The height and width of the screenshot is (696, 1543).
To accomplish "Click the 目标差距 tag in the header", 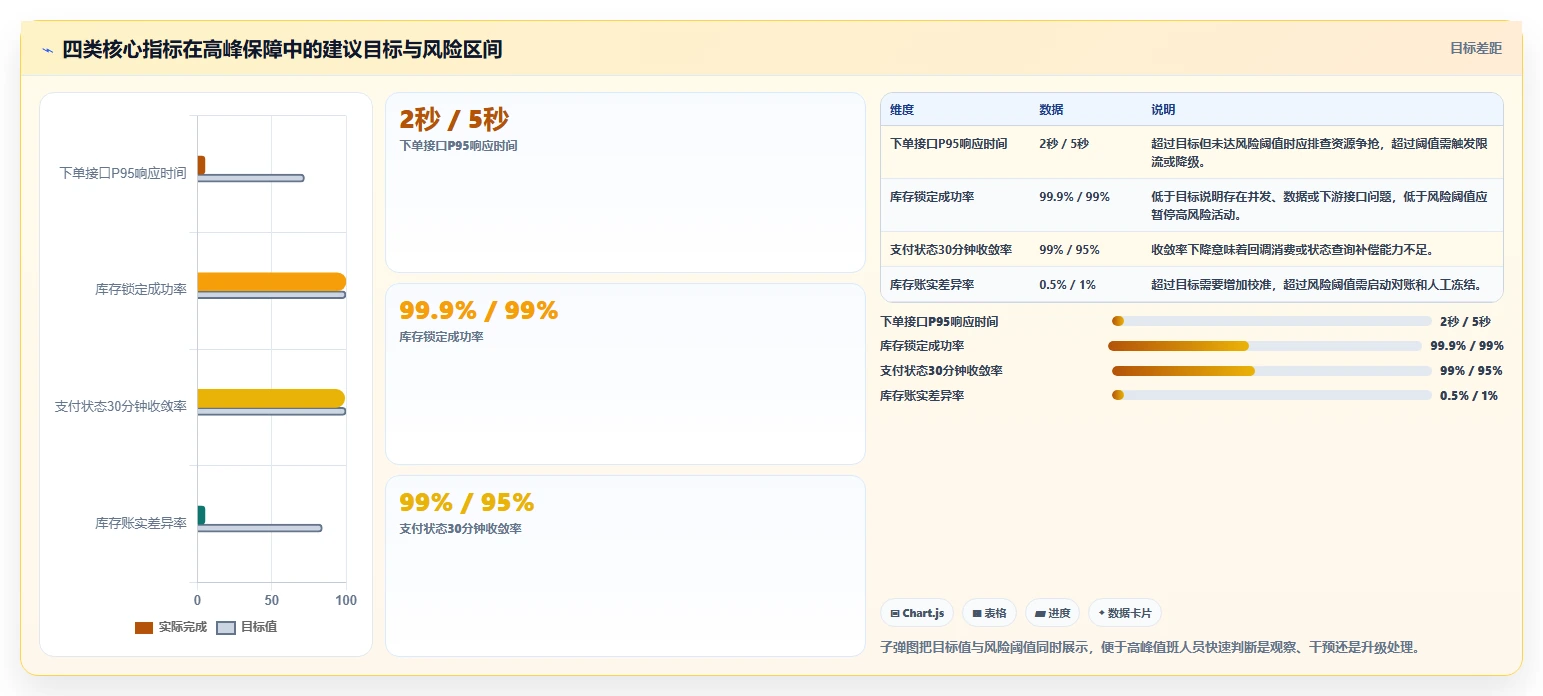I will pyautogui.click(x=1475, y=48).
